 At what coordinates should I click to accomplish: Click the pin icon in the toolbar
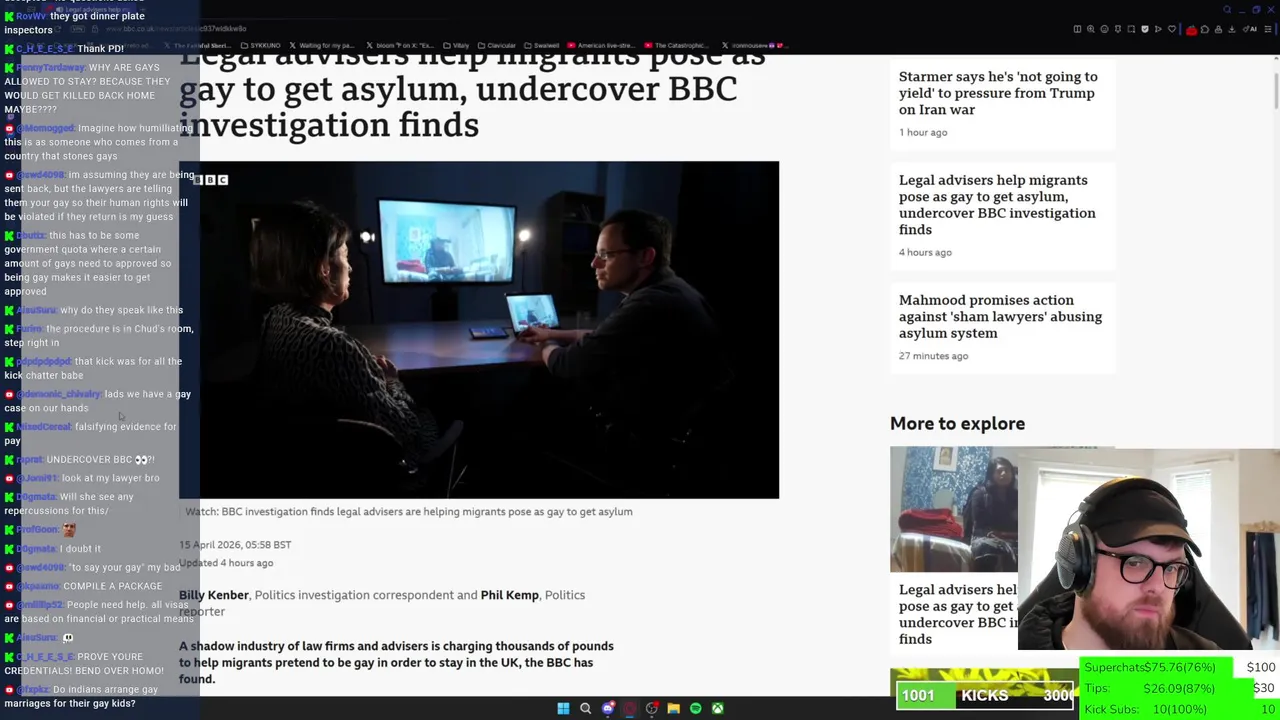1118,29
